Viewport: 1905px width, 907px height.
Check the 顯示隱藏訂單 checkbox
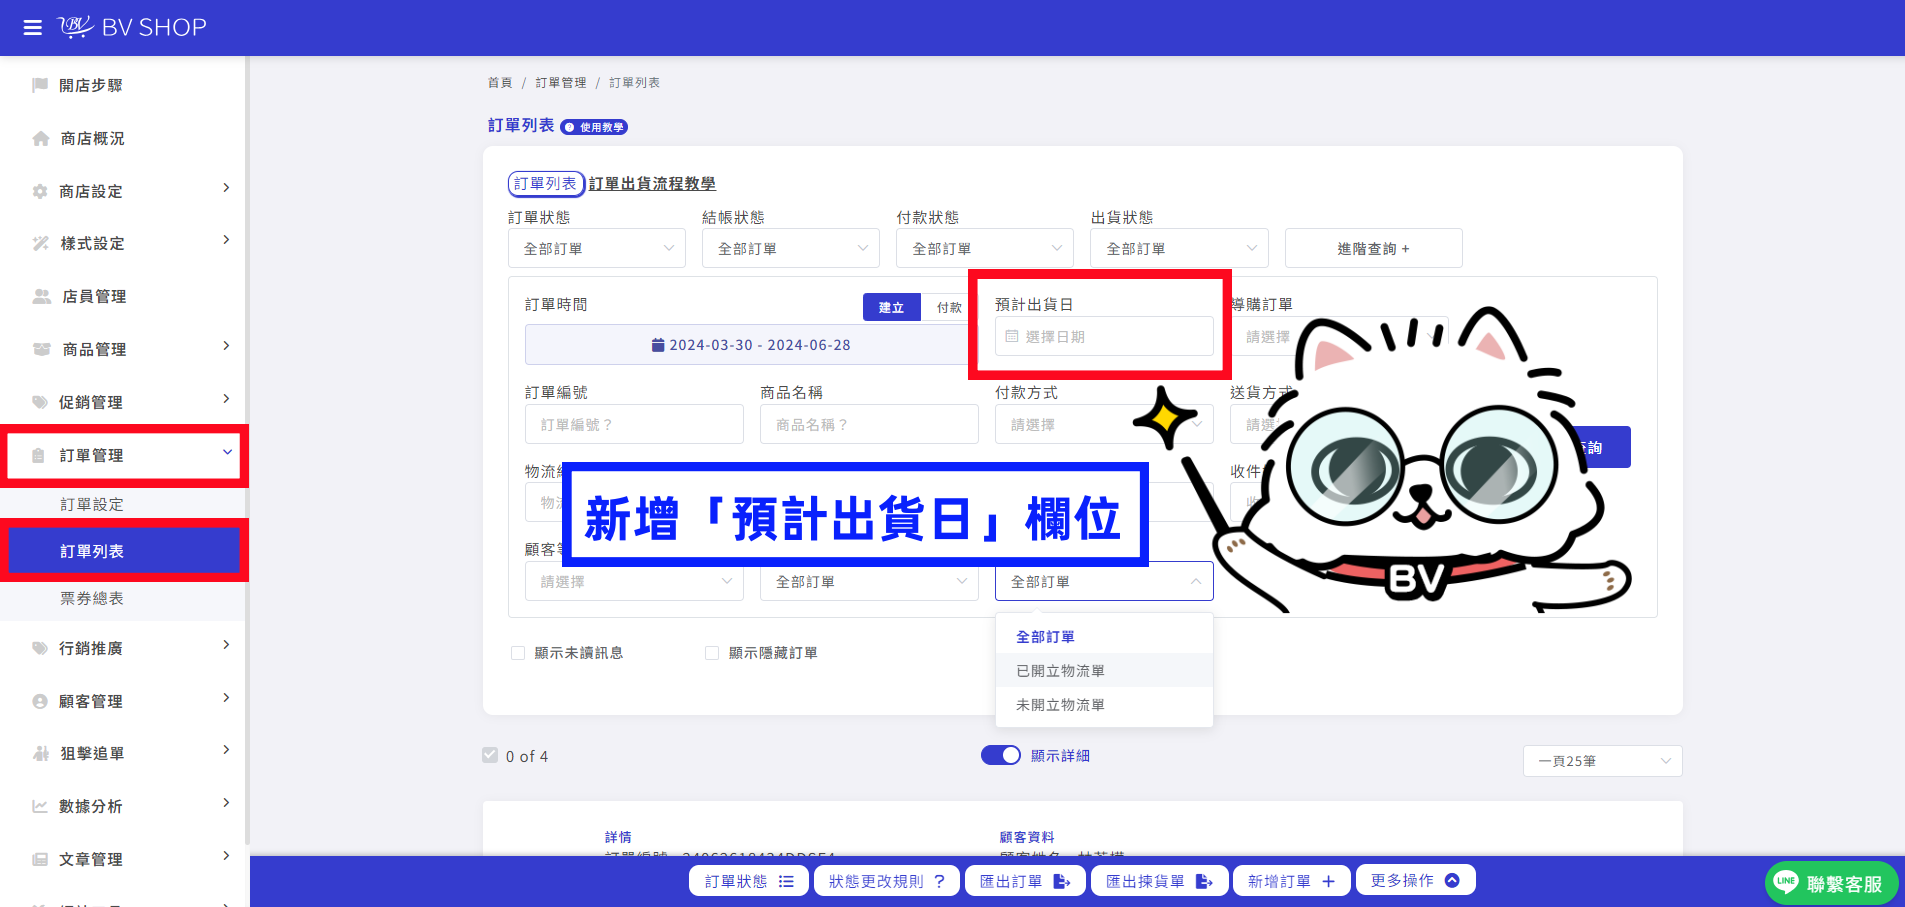click(712, 653)
